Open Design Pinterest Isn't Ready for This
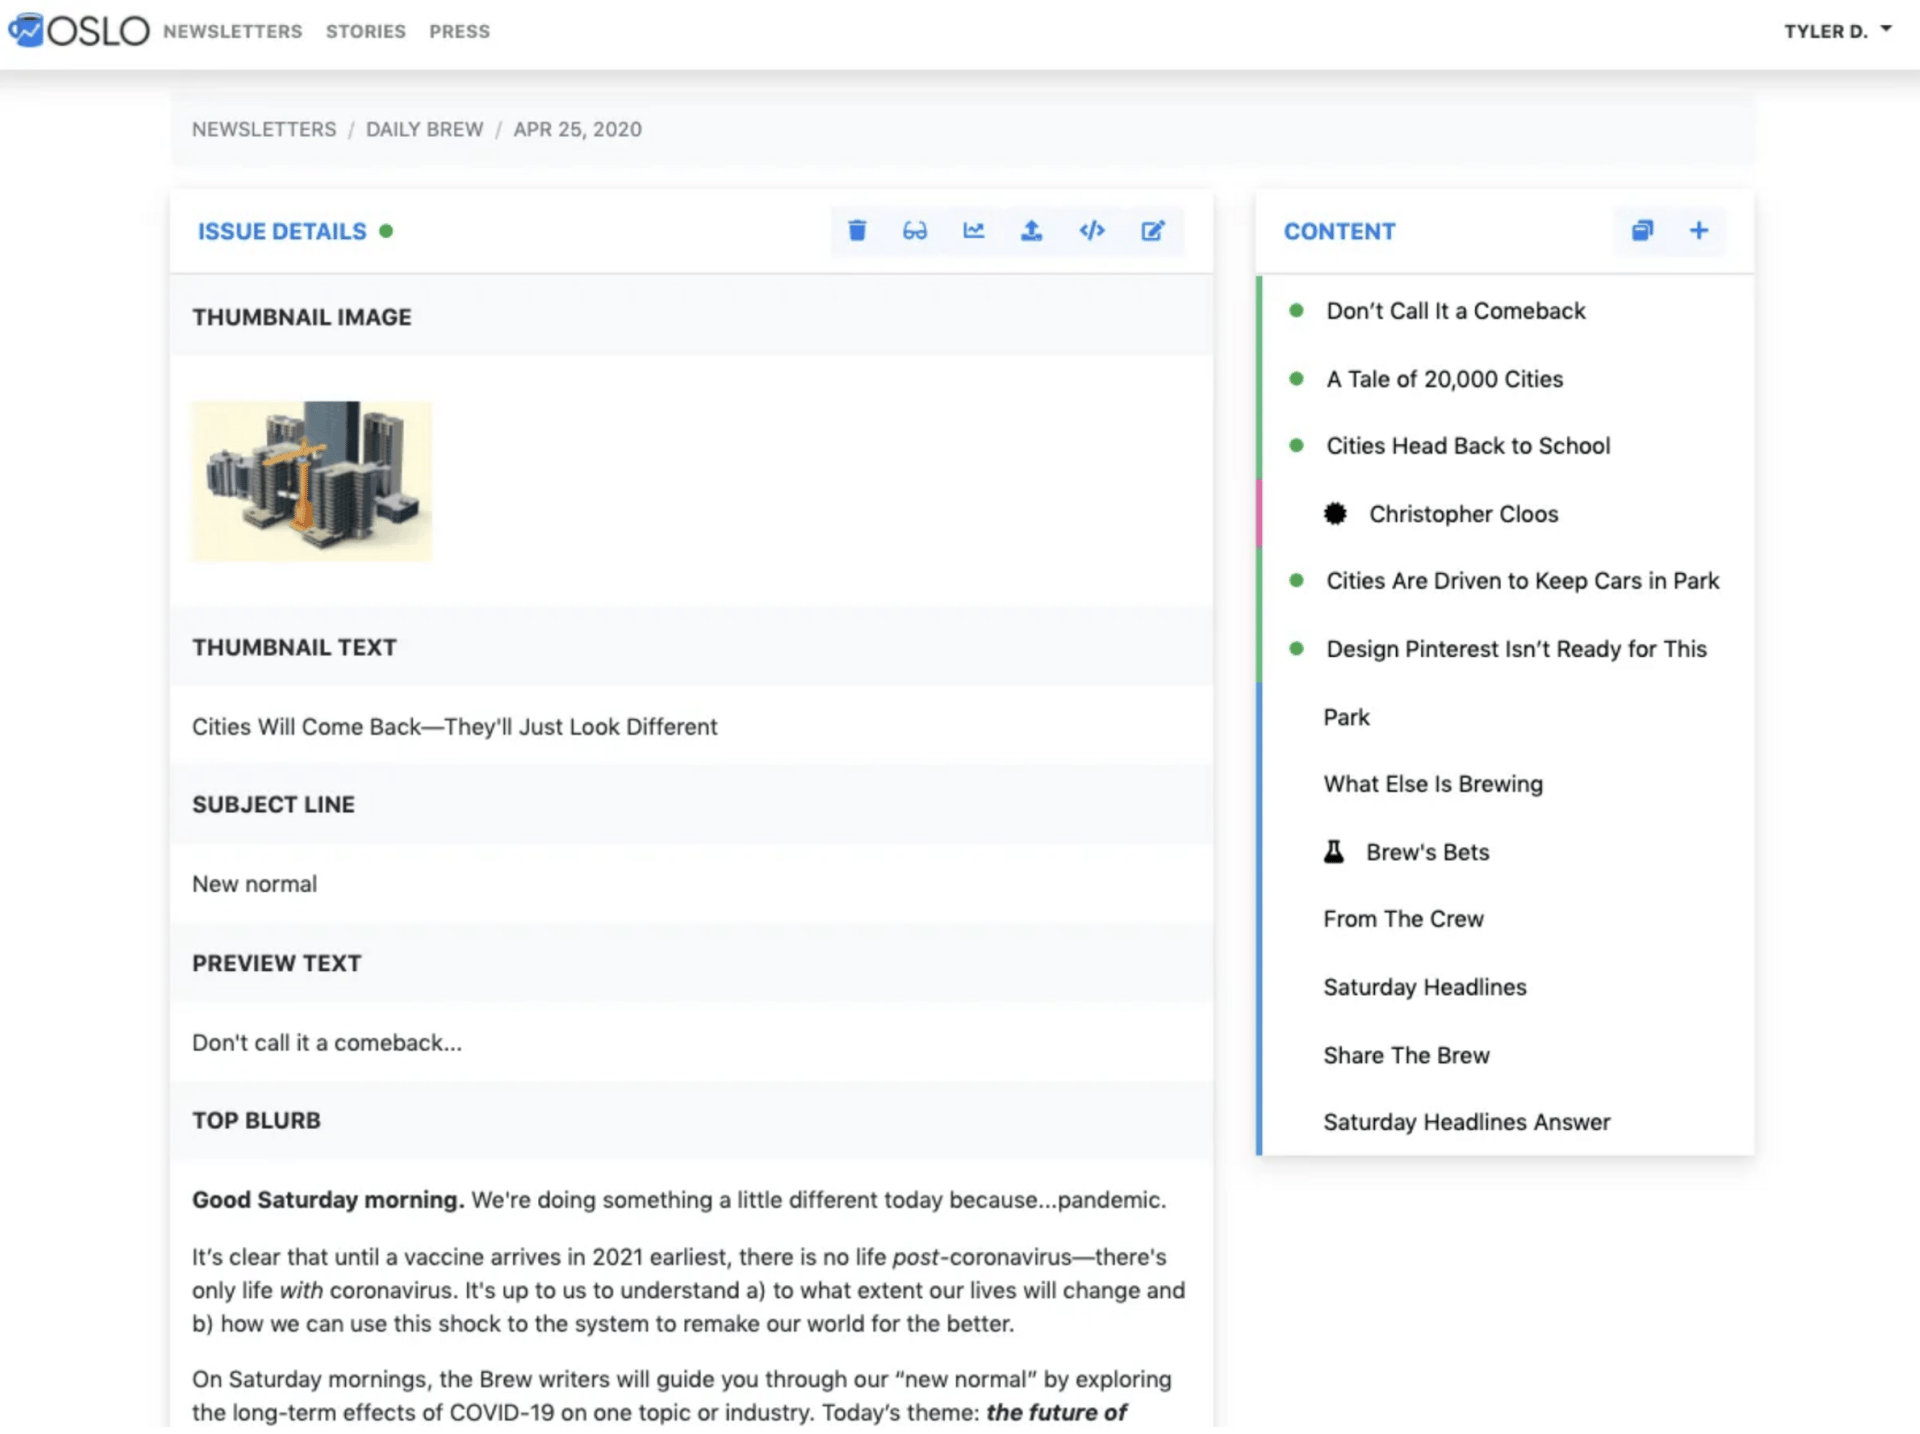 click(x=1516, y=649)
